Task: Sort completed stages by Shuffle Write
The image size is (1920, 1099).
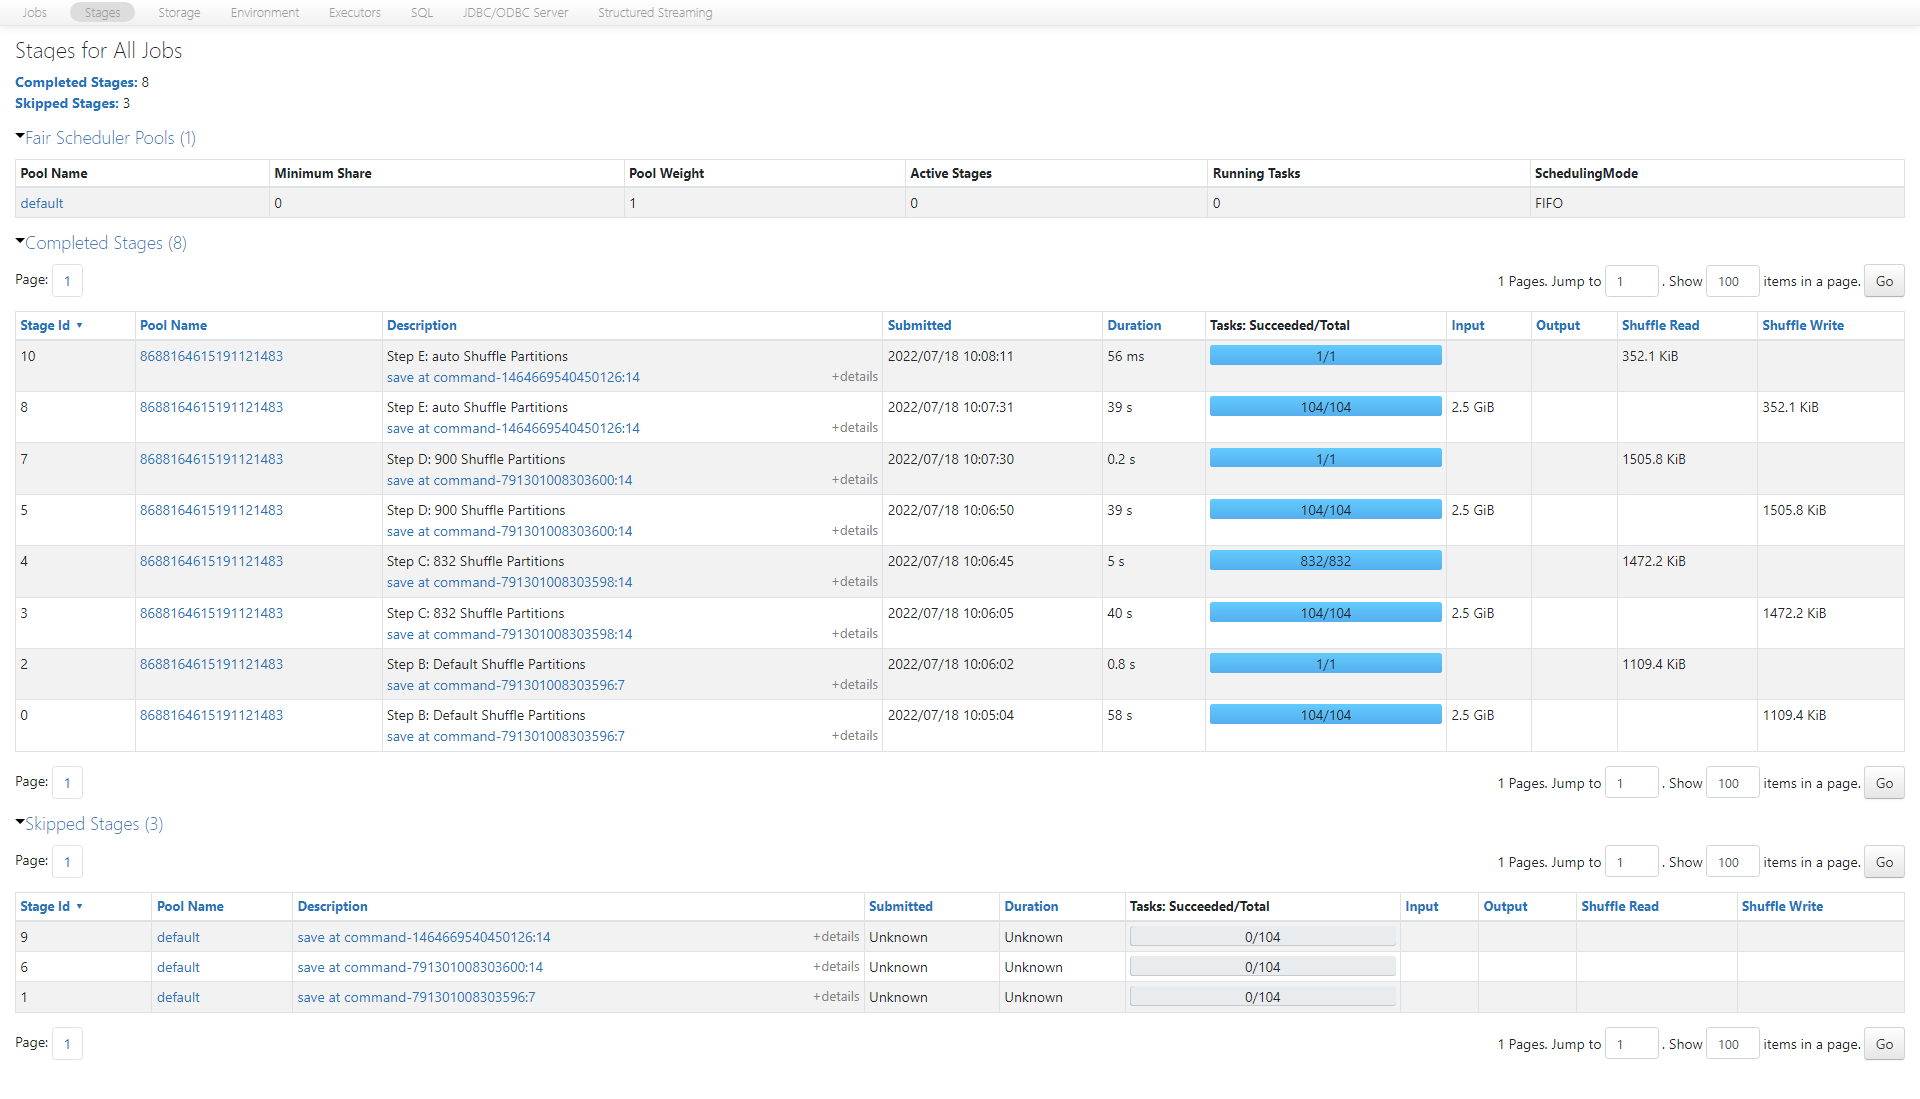Action: coord(1802,325)
